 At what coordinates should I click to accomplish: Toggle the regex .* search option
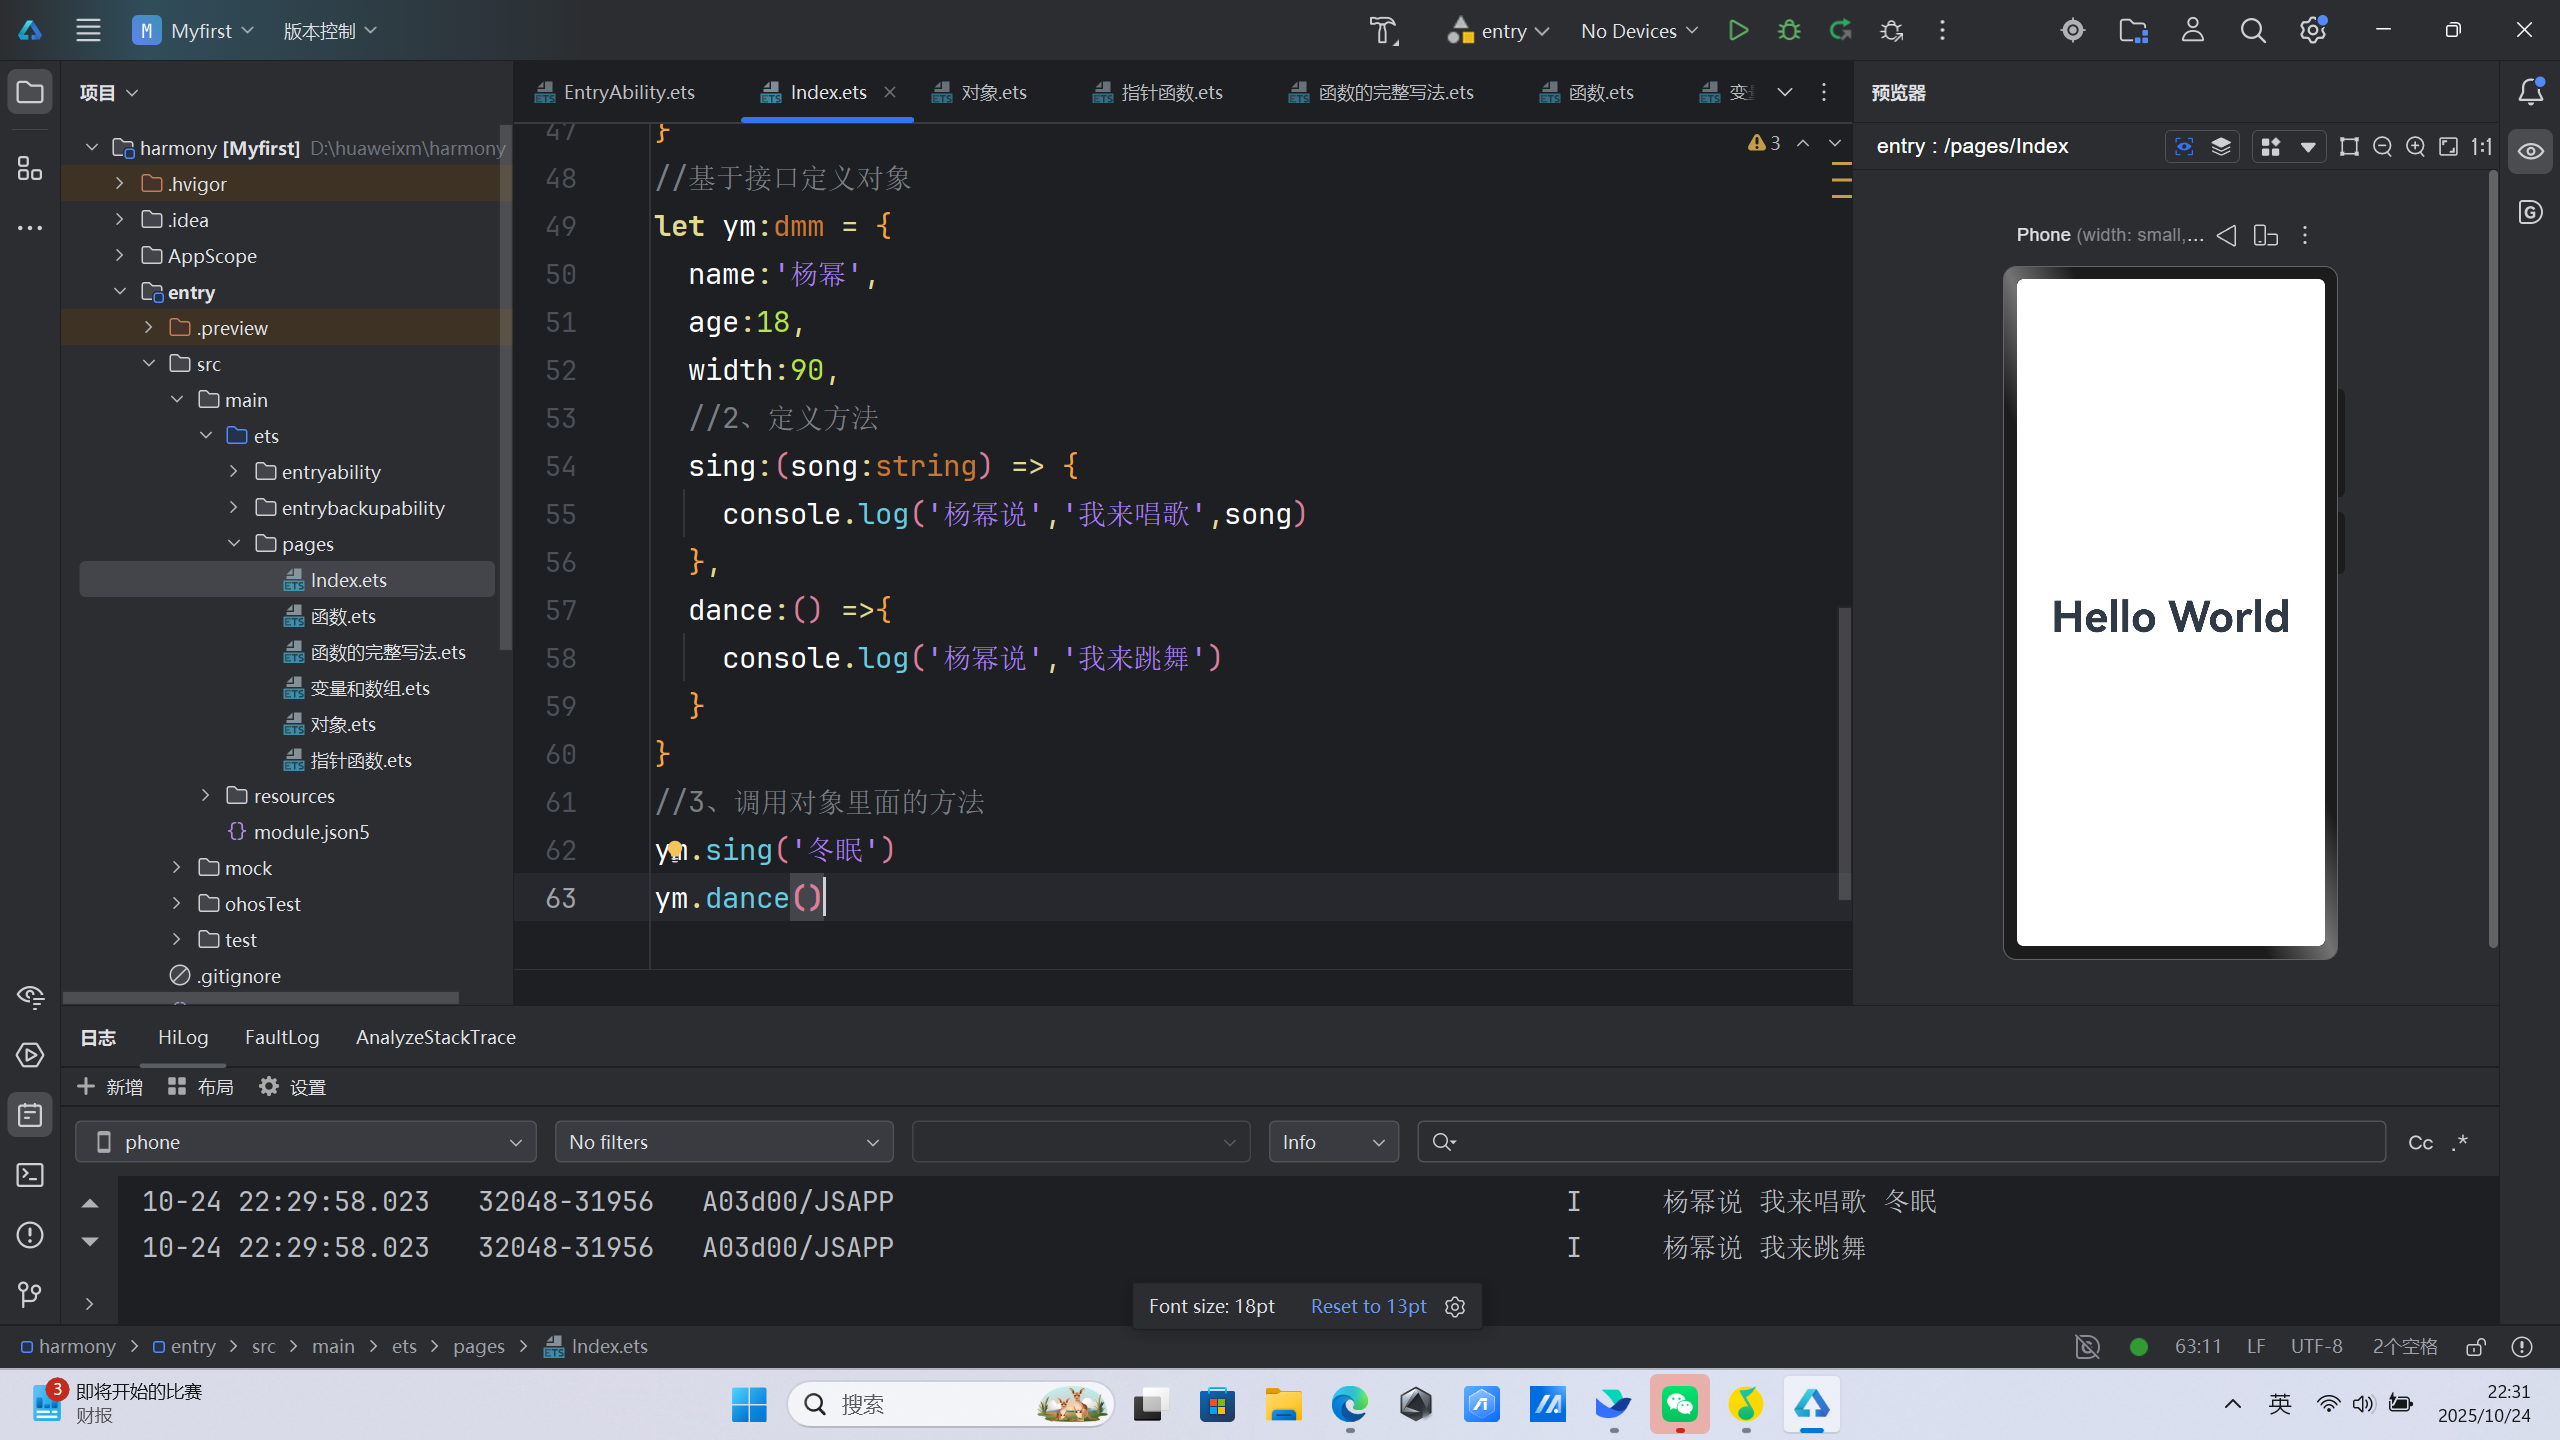(x=2461, y=1142)
